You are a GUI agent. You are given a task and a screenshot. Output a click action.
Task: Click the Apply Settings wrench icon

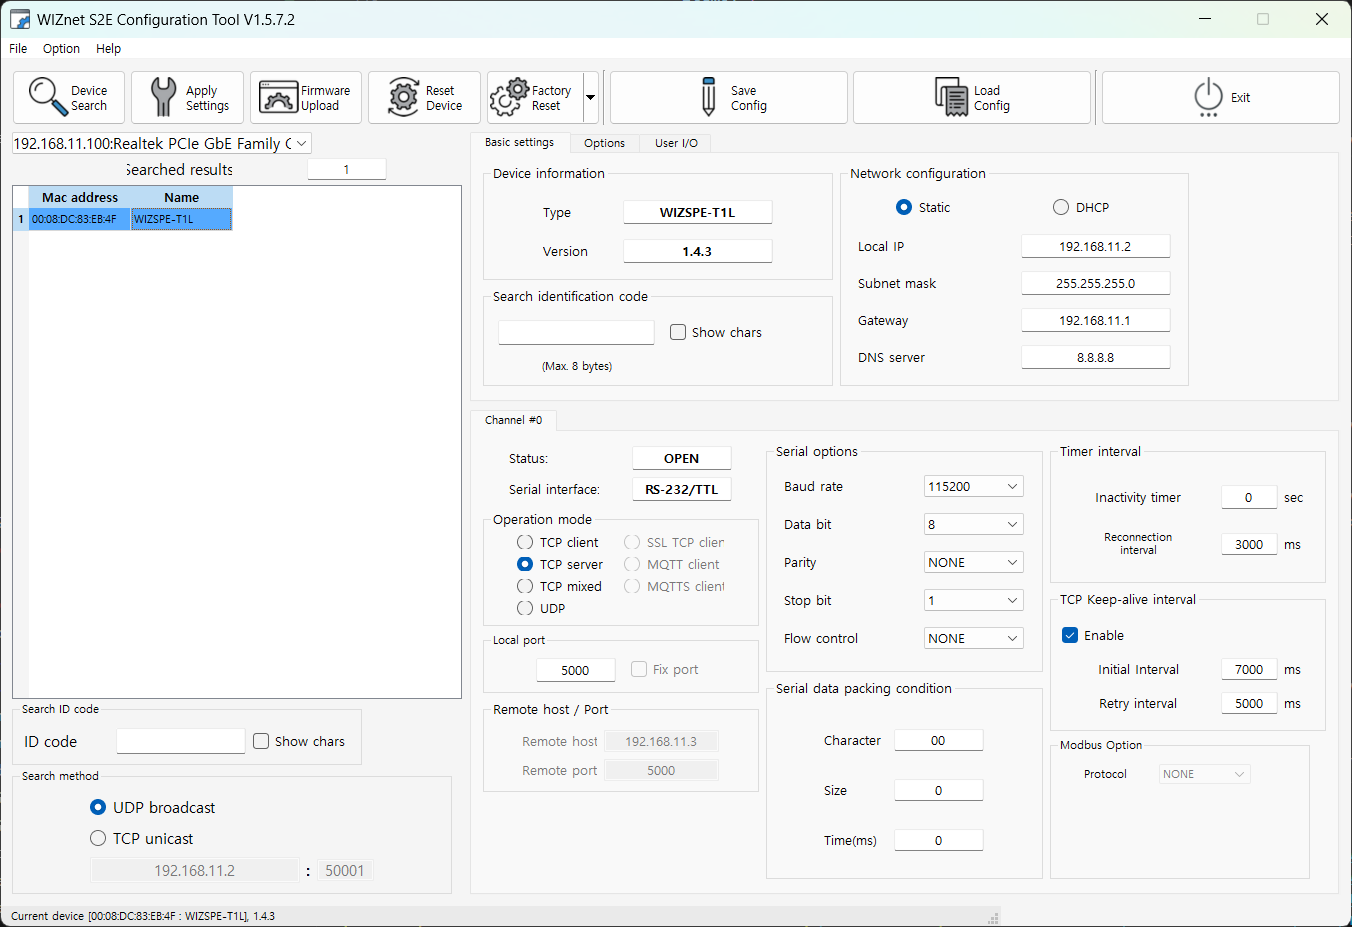tap(162, 97)
